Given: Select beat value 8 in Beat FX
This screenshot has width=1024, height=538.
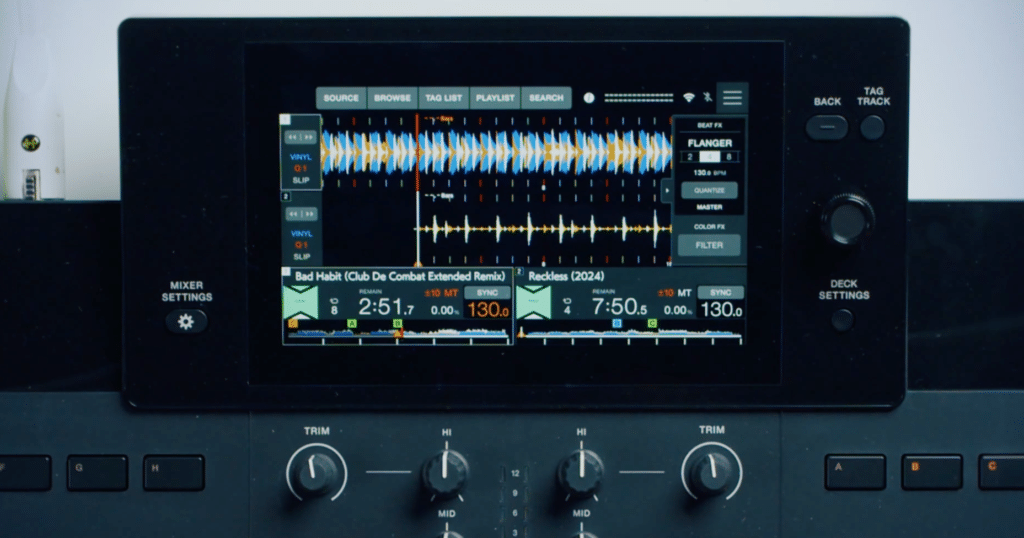Looking at the screenshot, I should pos(729,157).
